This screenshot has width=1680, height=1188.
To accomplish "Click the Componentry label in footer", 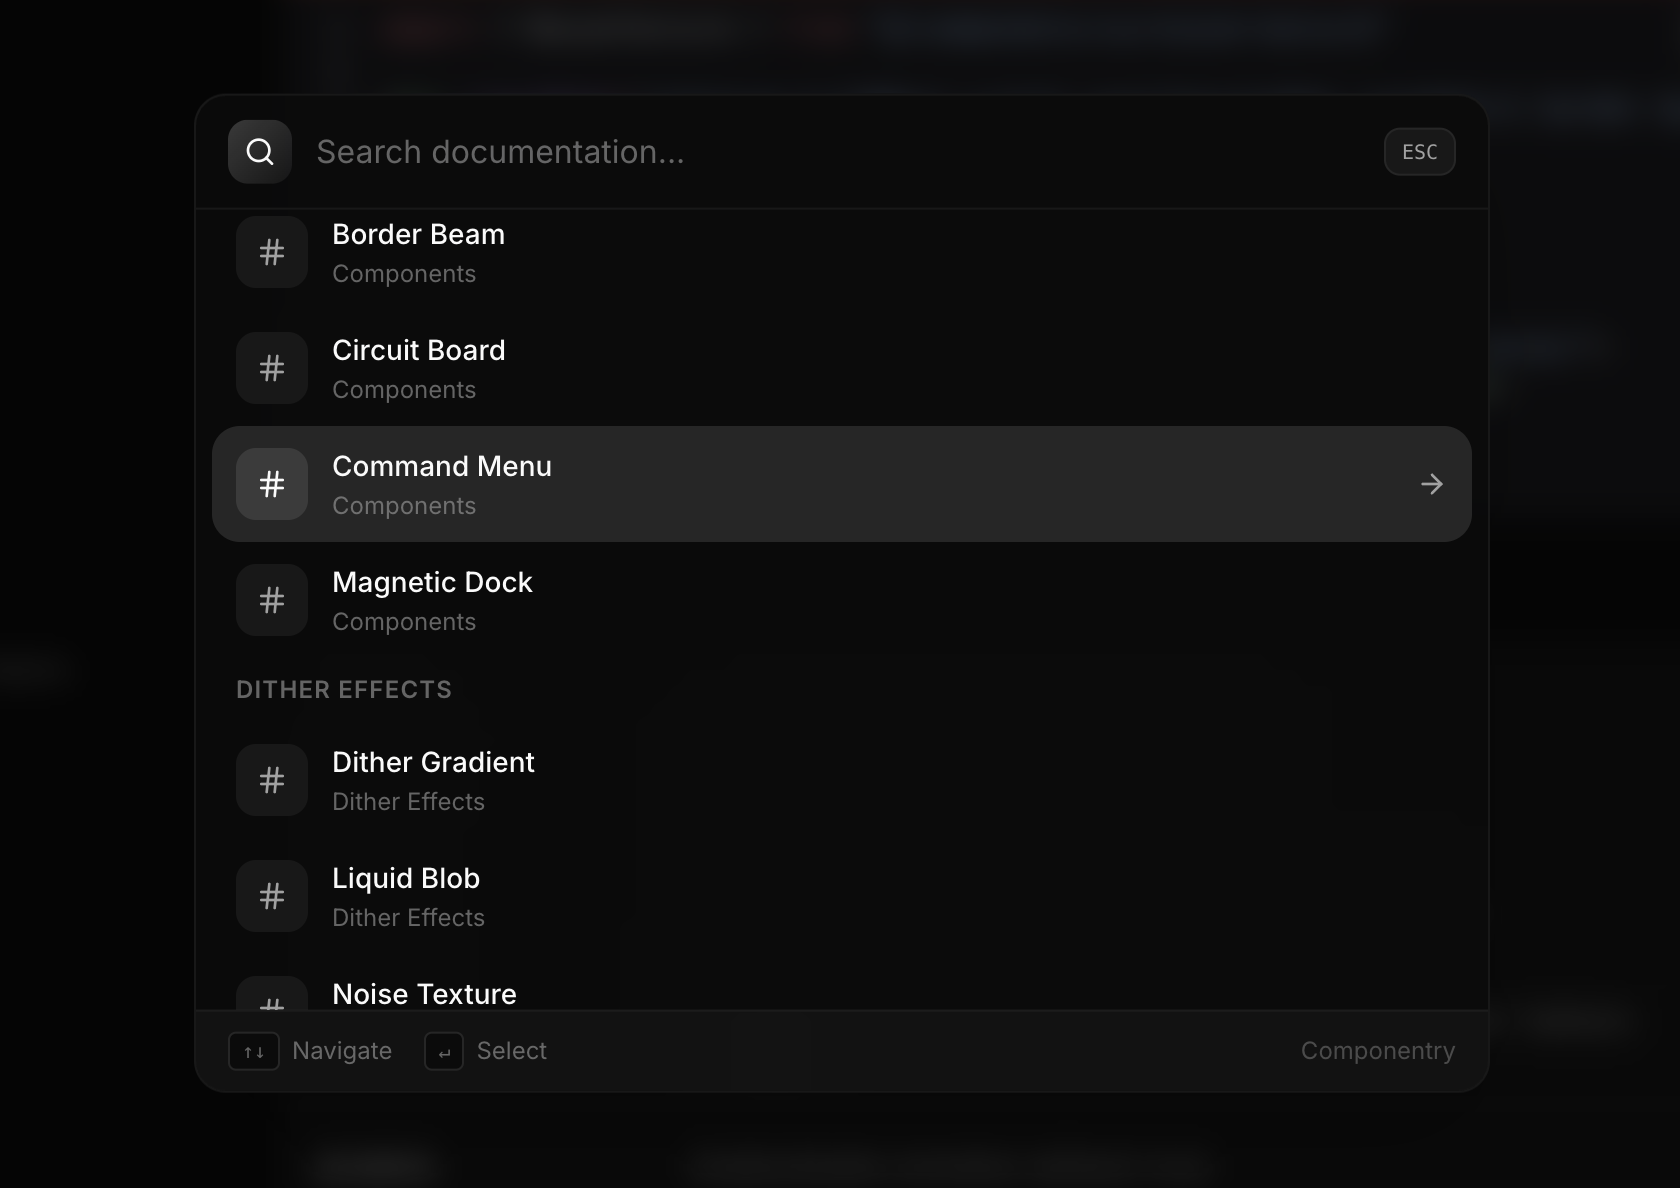I will (x=1377, y=1051).
